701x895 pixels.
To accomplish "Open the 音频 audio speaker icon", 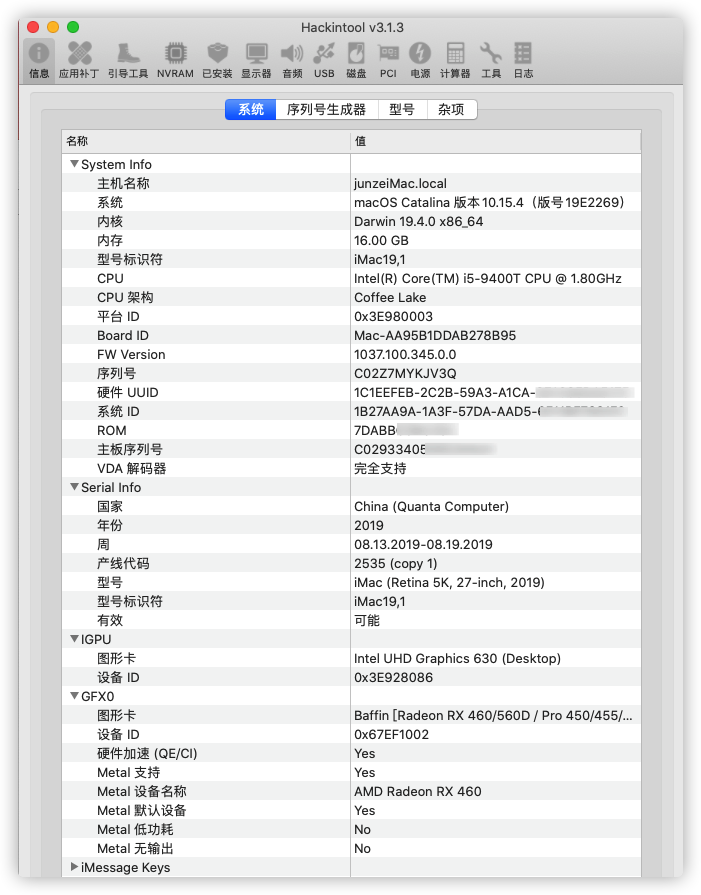I will pos(292,61).
